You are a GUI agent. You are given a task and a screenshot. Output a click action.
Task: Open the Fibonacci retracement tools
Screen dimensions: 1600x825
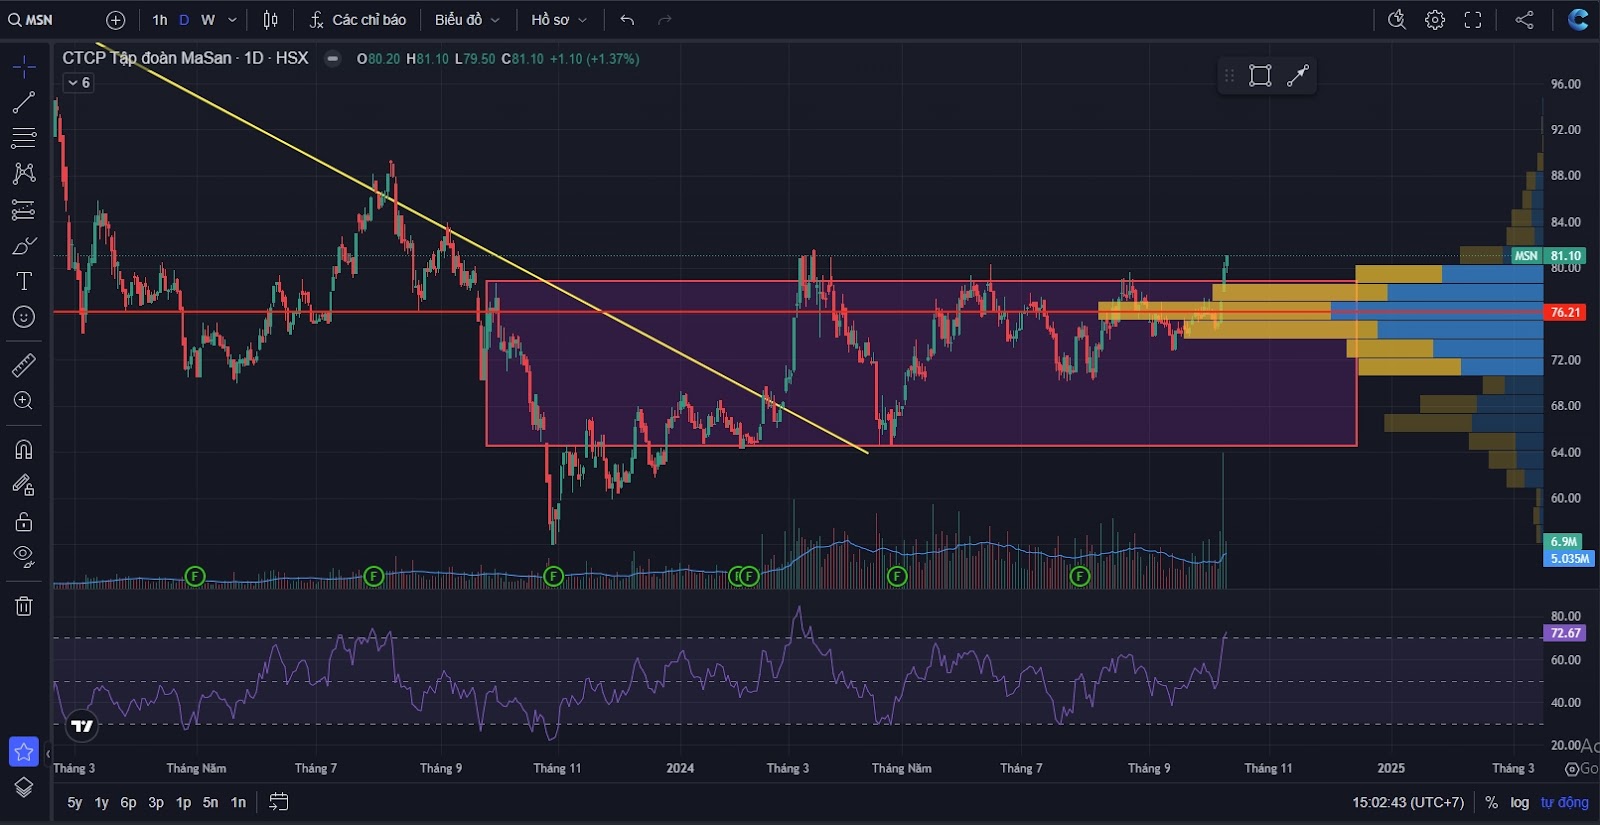click(24, 138)
